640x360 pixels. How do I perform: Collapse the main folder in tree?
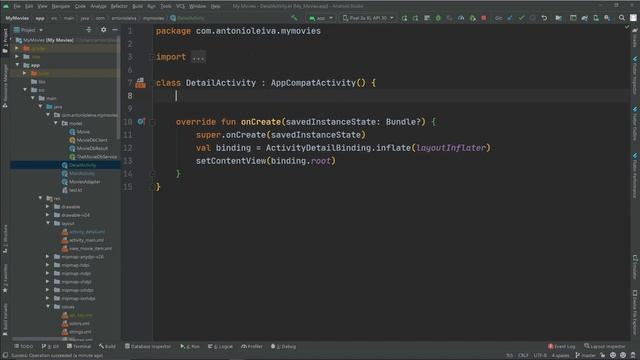pos(33,98)
